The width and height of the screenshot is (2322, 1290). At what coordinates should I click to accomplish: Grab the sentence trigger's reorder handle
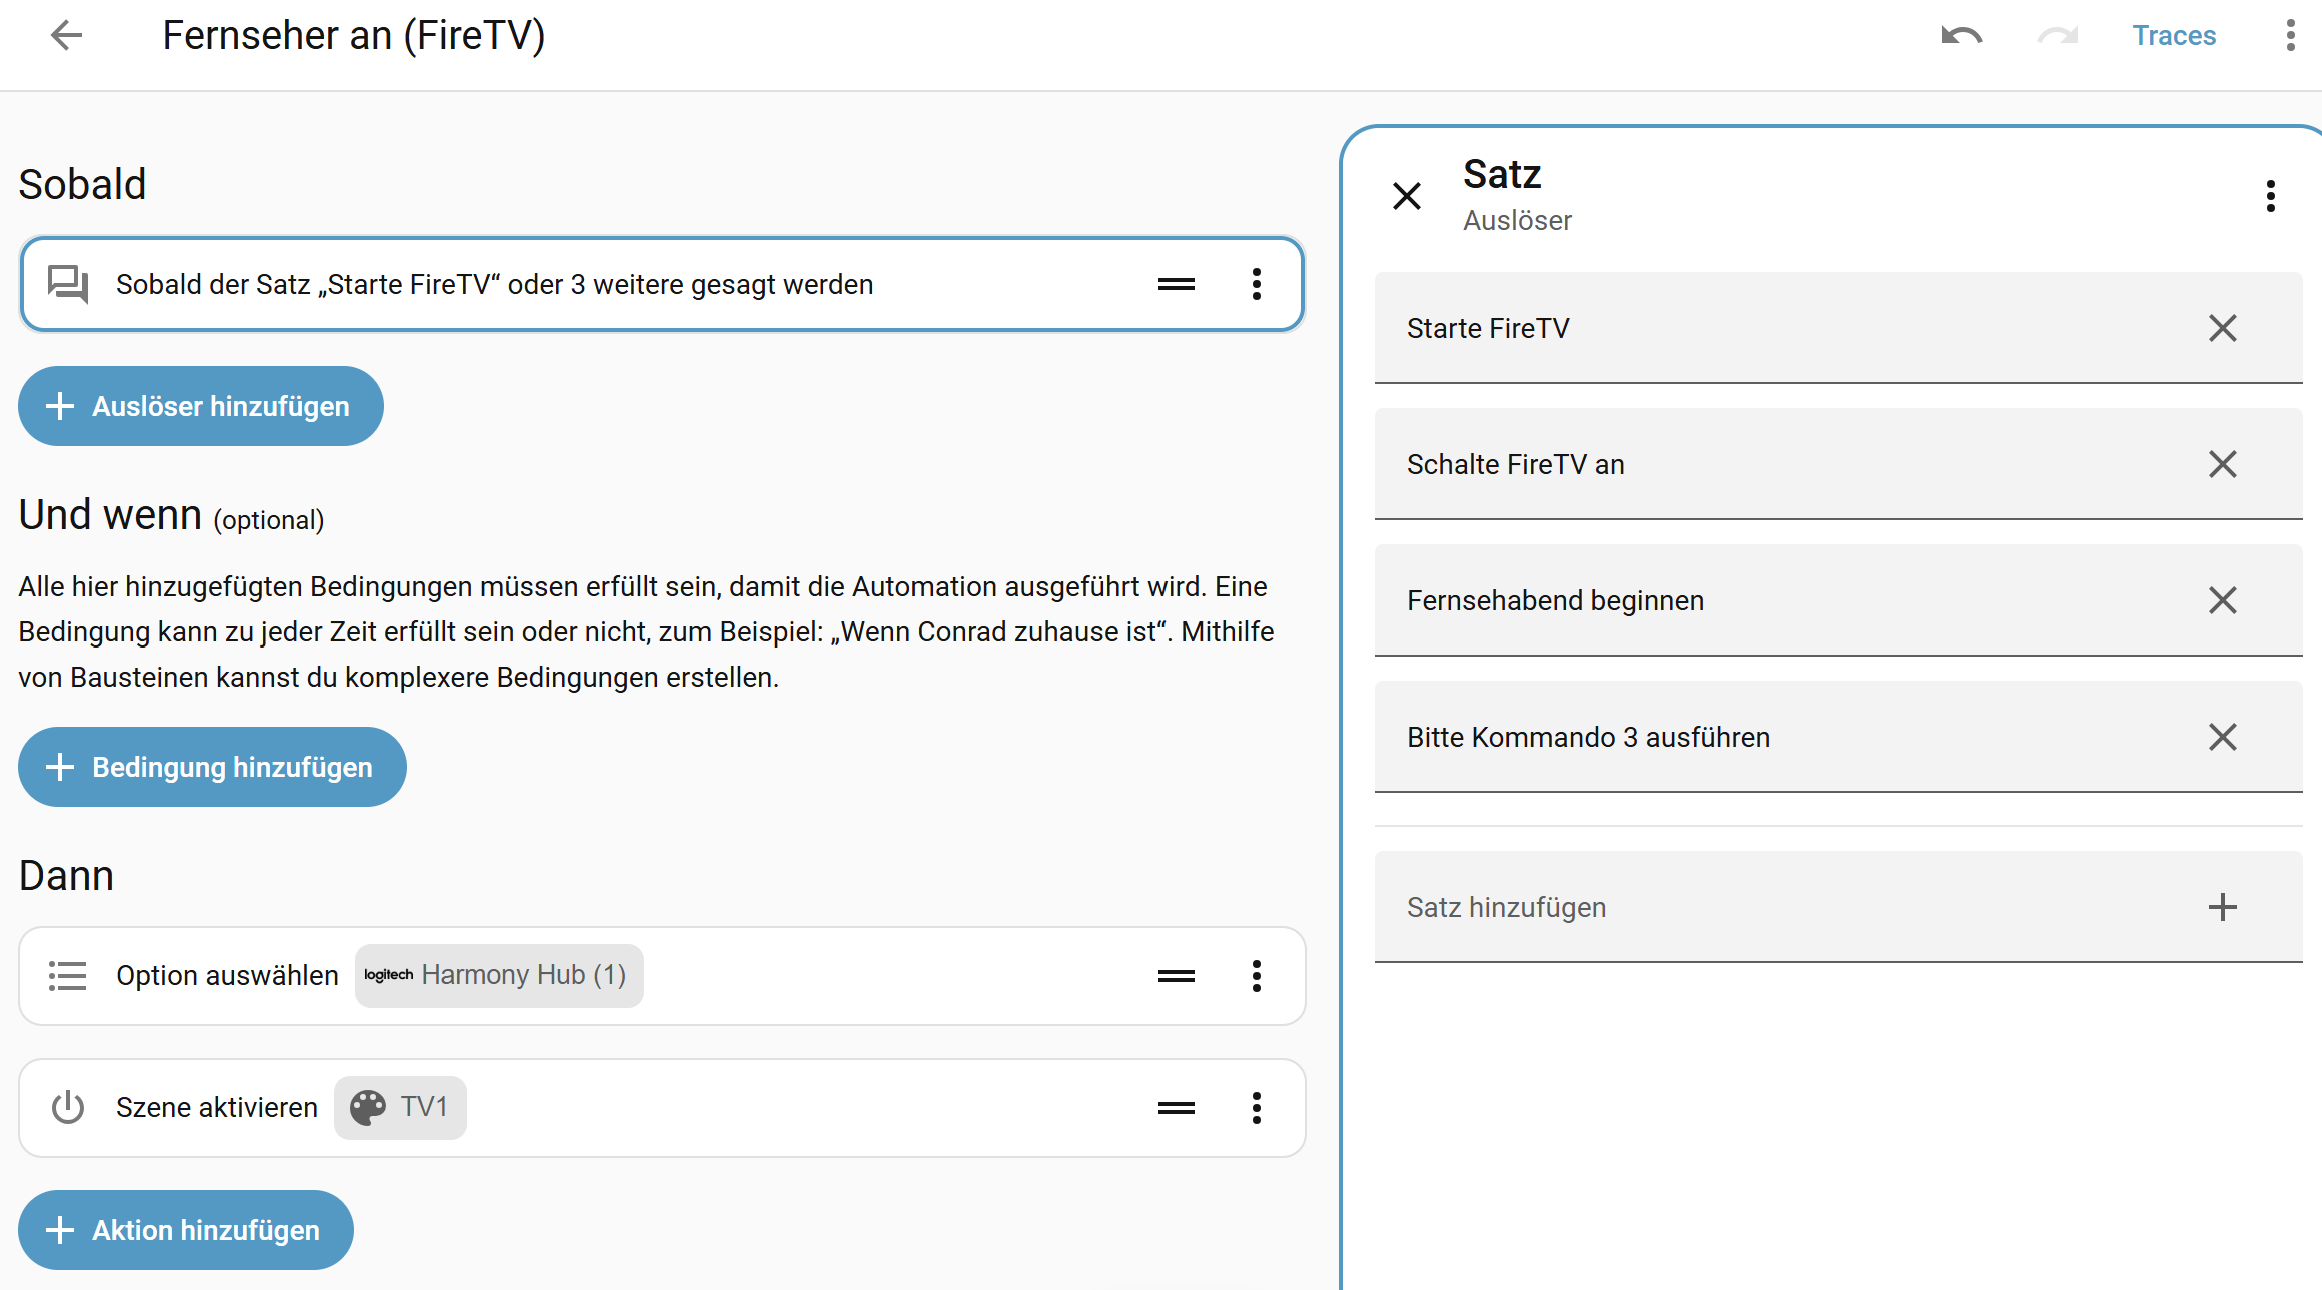tap(1176, 284)
